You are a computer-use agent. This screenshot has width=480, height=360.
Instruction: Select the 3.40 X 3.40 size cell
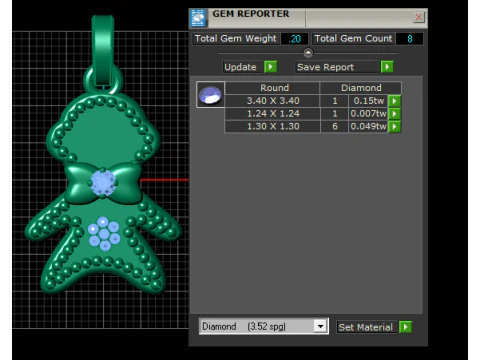273,101
